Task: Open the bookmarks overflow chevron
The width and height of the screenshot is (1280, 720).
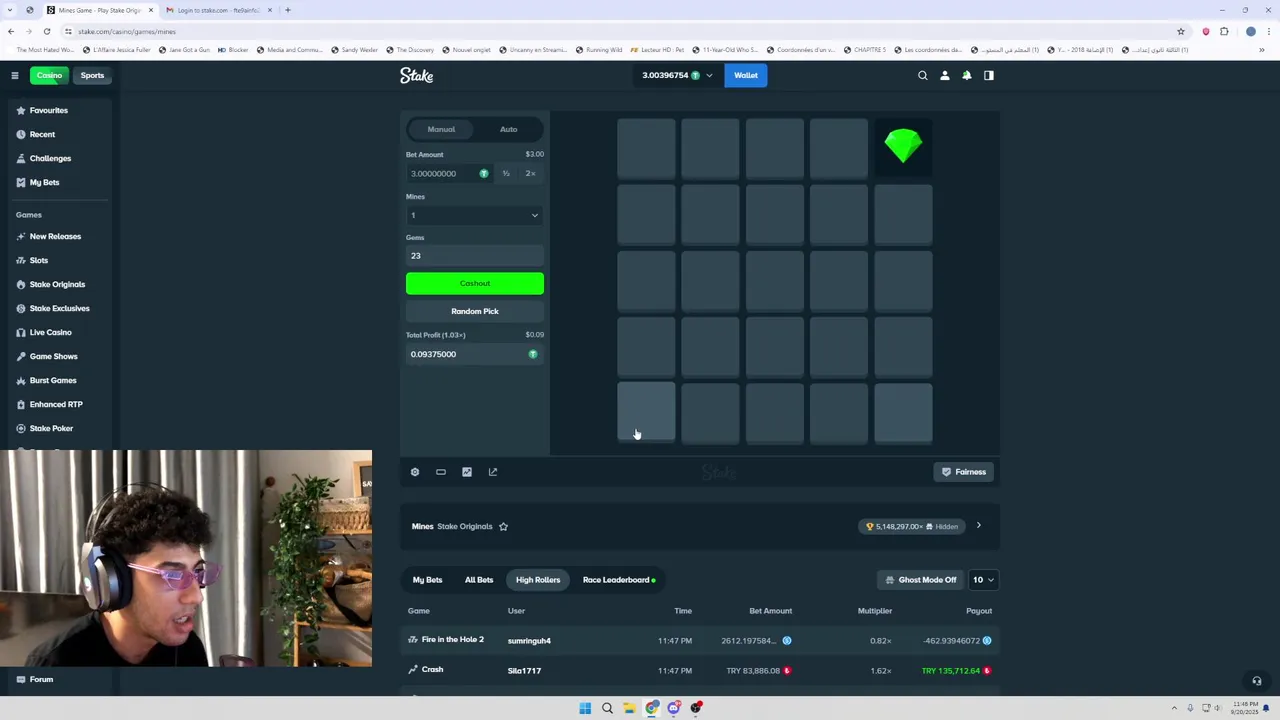Action: [x=1261, y=49]
